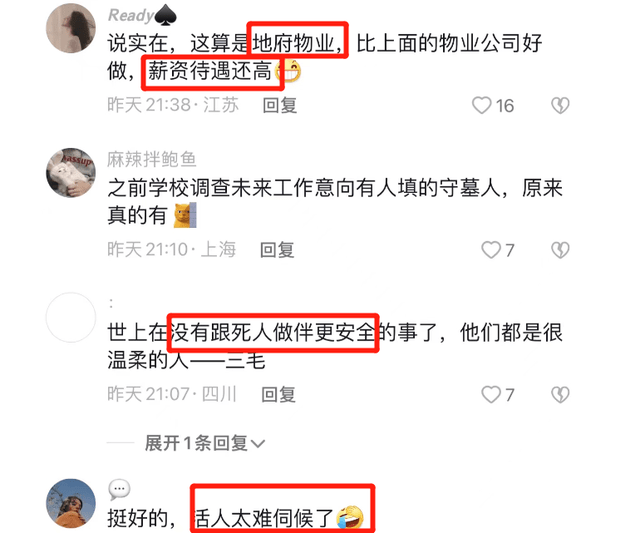Reply to the 昨天 21:10 上海 comment
The height and width of the screenshot is (533, 640).
point(277,250)
